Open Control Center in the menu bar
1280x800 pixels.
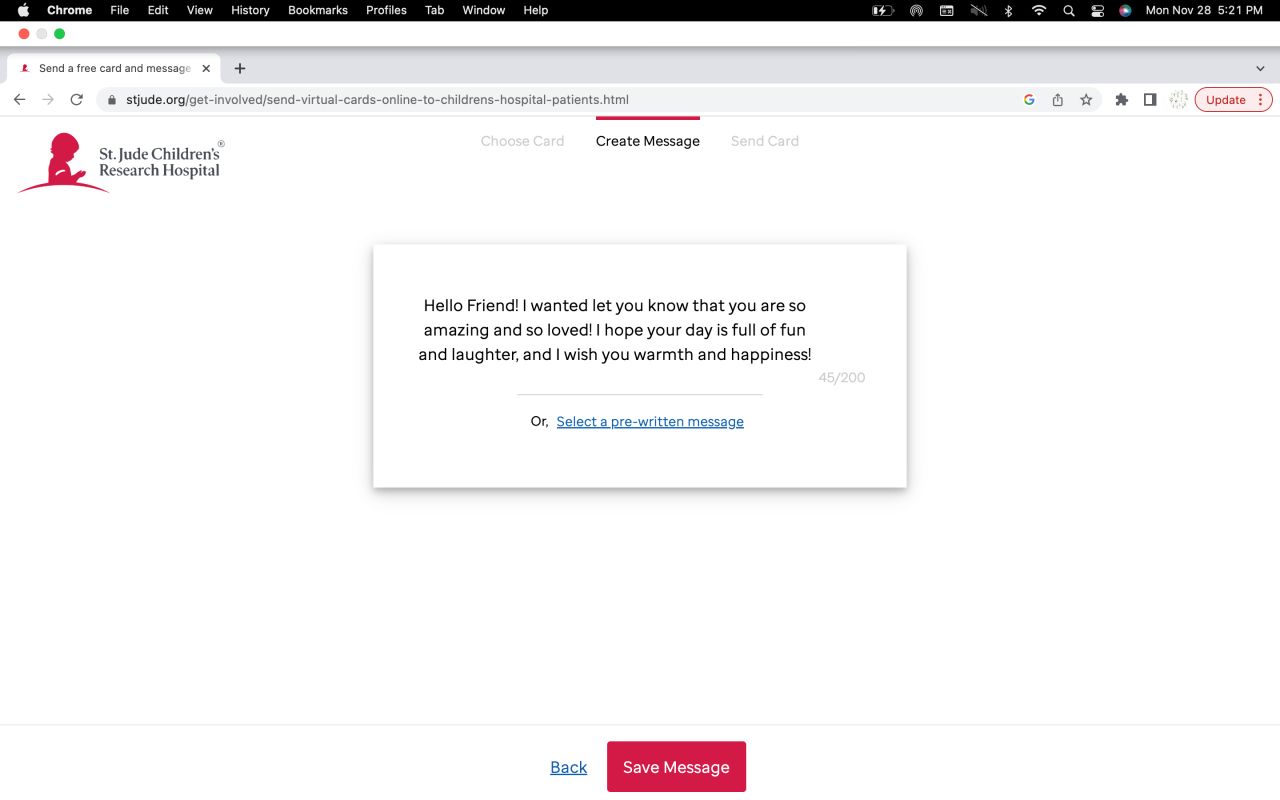click(x=1097, y=10)
